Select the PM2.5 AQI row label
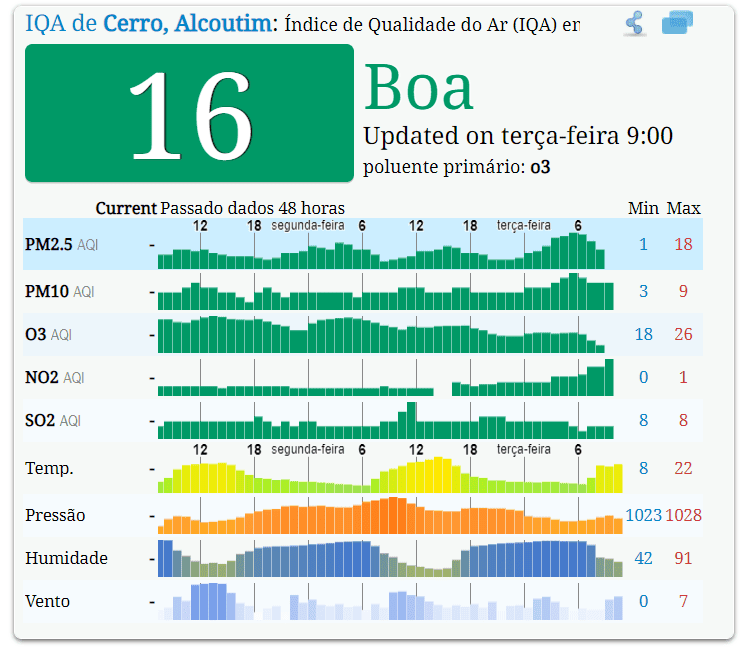Screen dimensions: 746x652 60,244
